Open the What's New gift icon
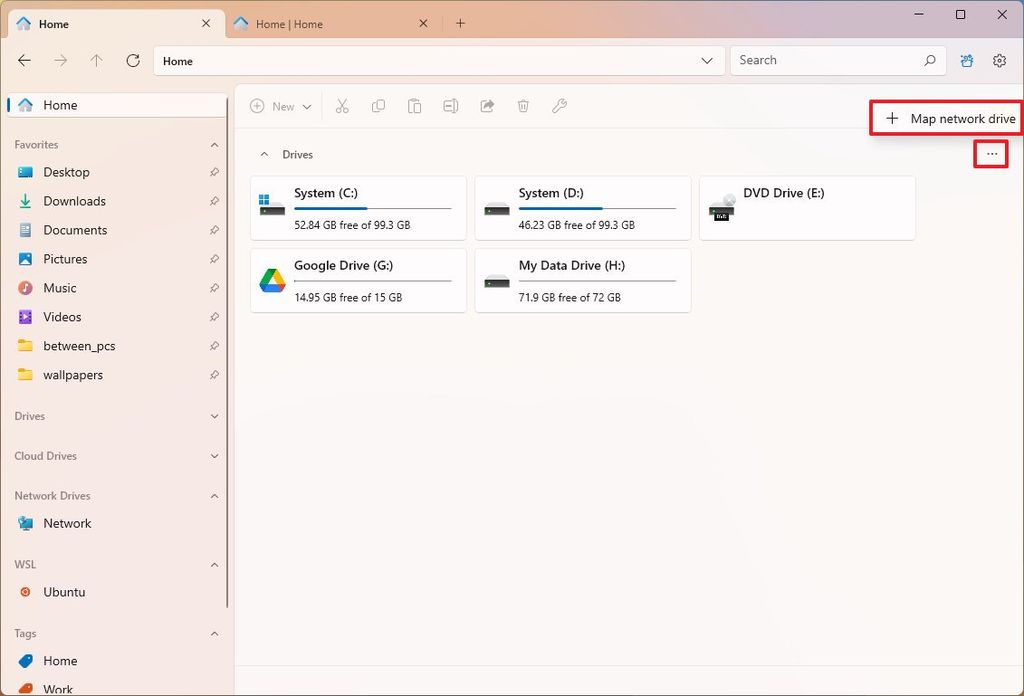The image size is (1024, 696). coord(966,60)
